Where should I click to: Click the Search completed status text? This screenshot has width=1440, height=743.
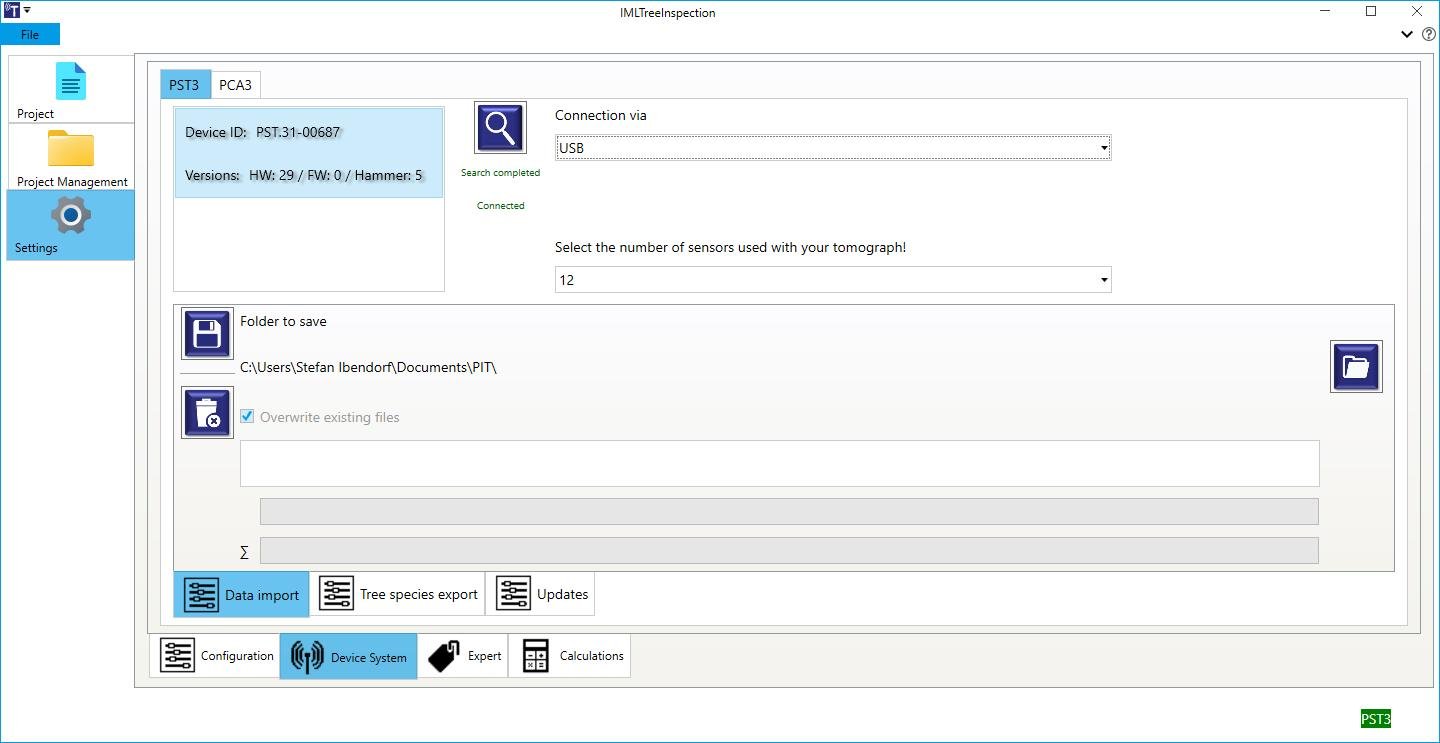point(500,173)
